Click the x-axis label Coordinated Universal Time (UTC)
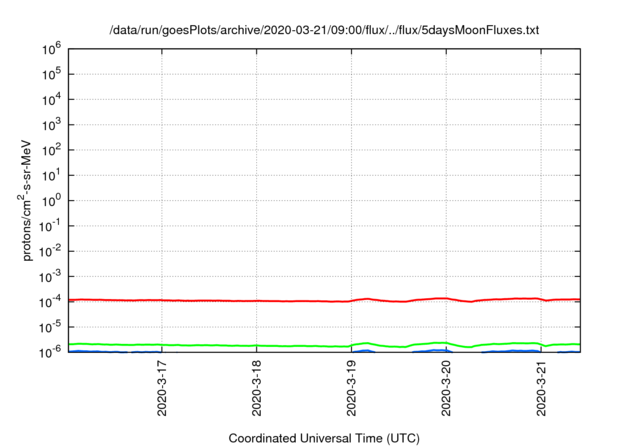The image size is (640, 448). pyautogui.click(x=324, y=438)
